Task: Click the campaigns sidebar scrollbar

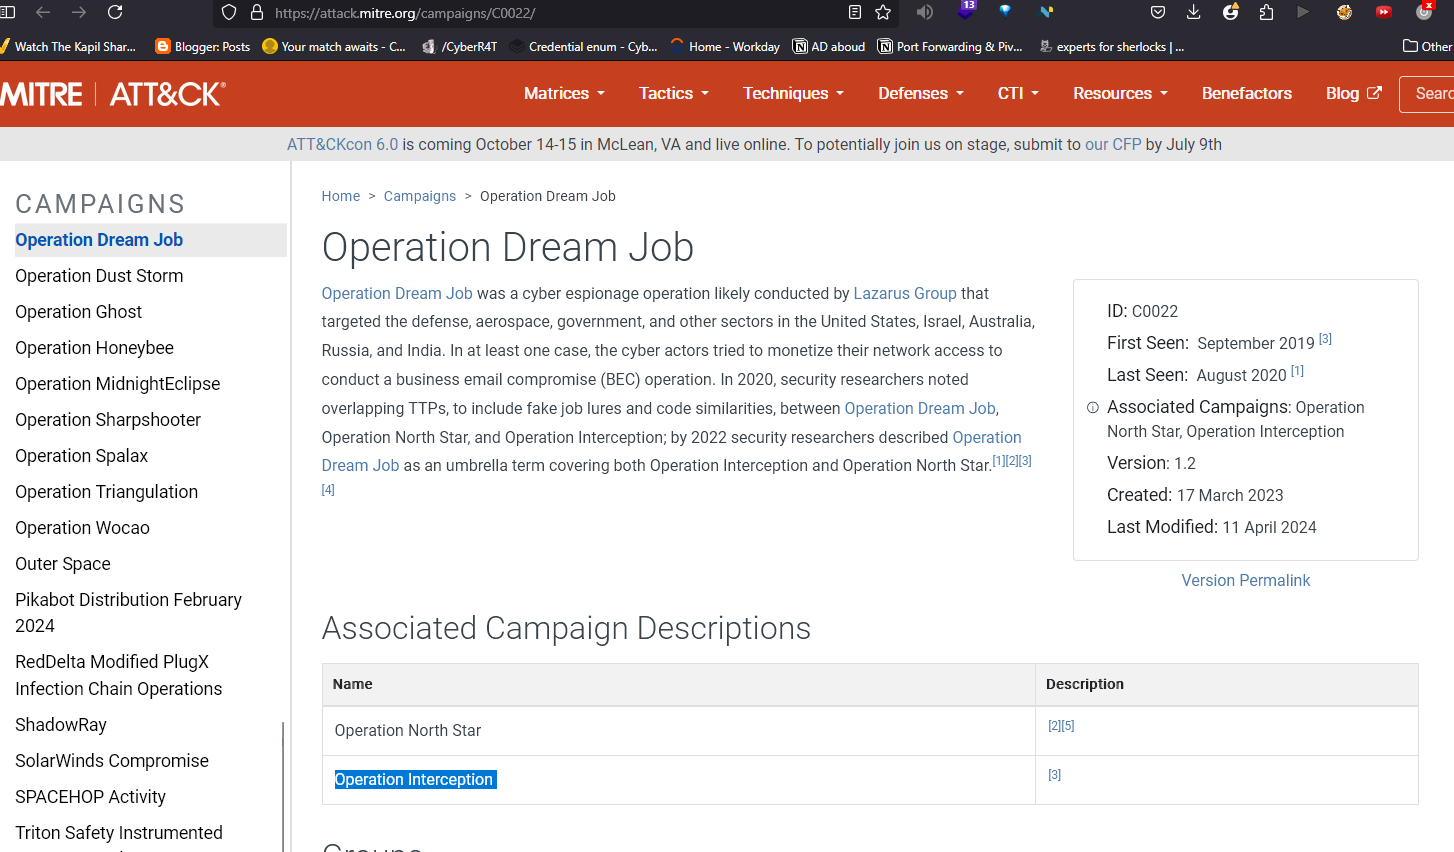Action: click(x=284, y=787)
